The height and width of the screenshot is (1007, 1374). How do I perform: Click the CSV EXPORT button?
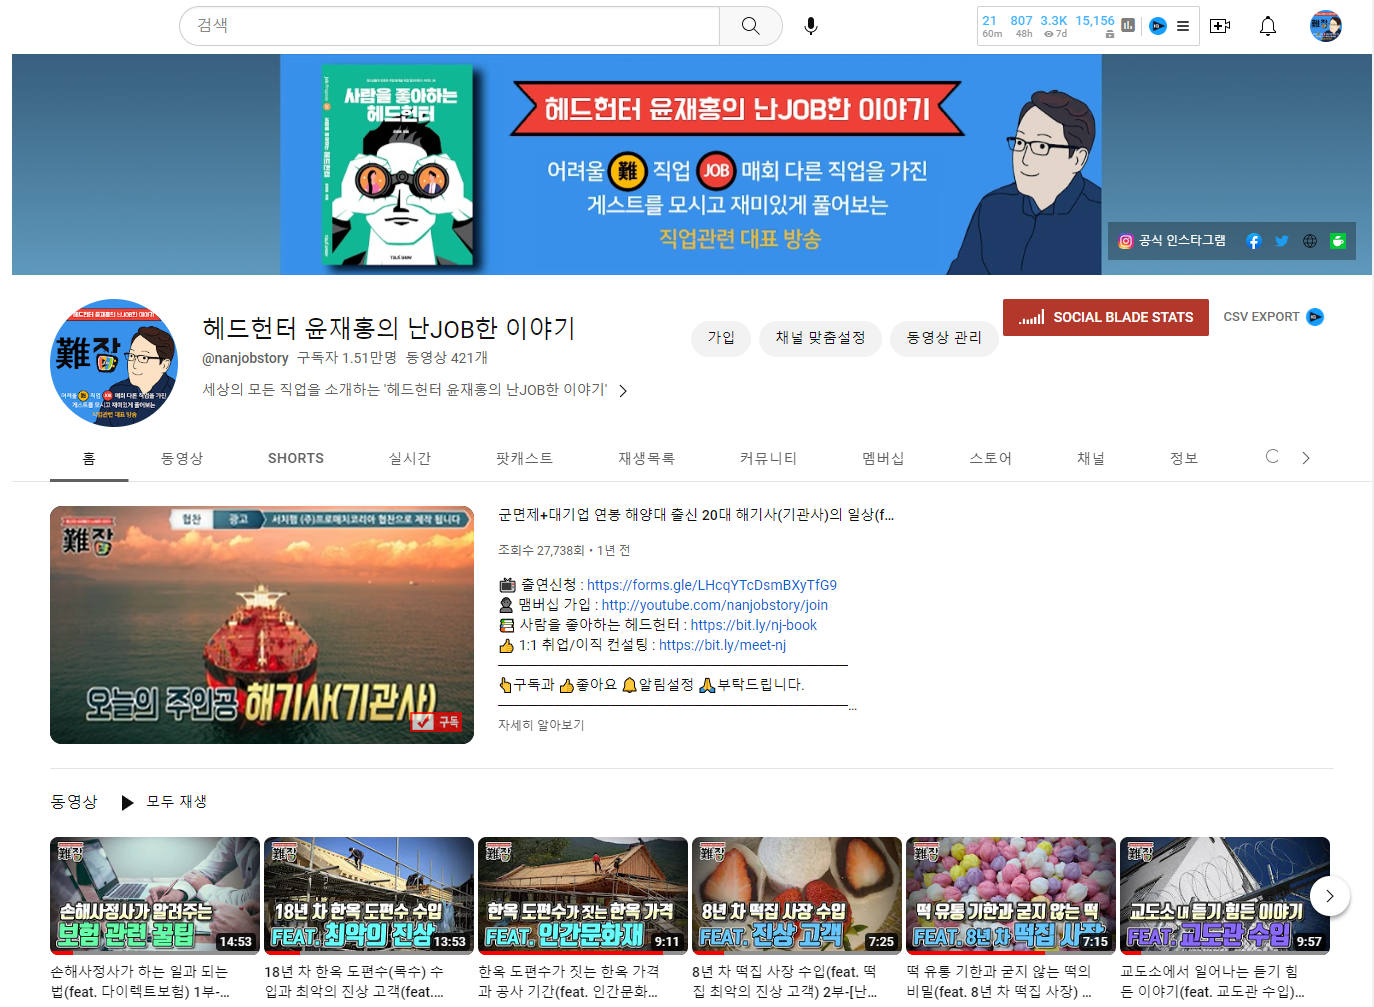pos(1261,317)
